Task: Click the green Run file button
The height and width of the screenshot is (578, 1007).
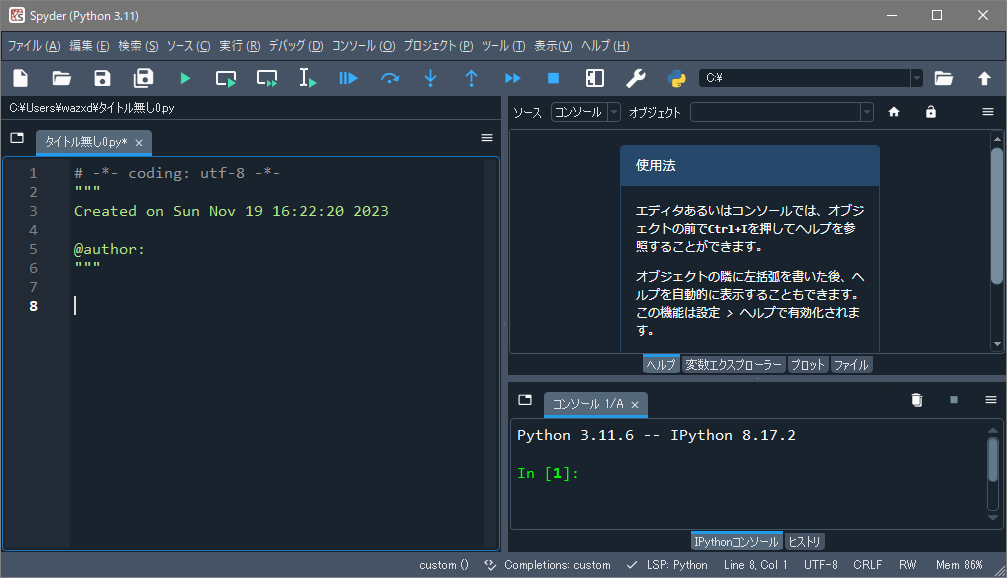Action: (x=185, y=78)
